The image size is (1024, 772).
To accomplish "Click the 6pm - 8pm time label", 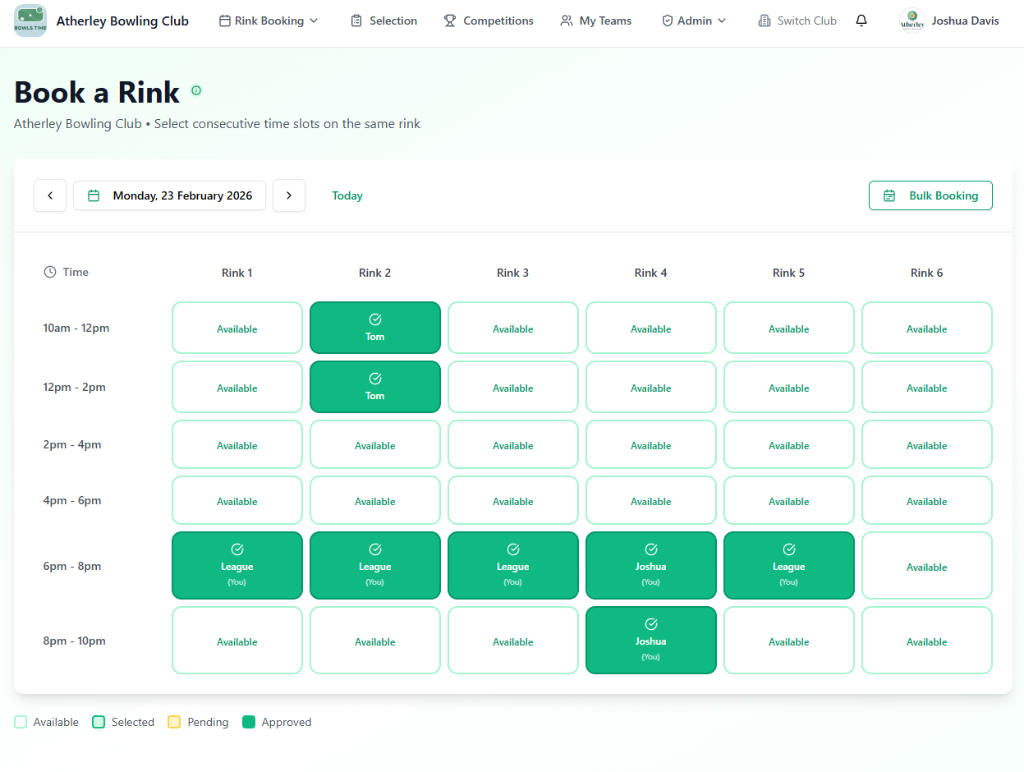I will pos(72,566).
